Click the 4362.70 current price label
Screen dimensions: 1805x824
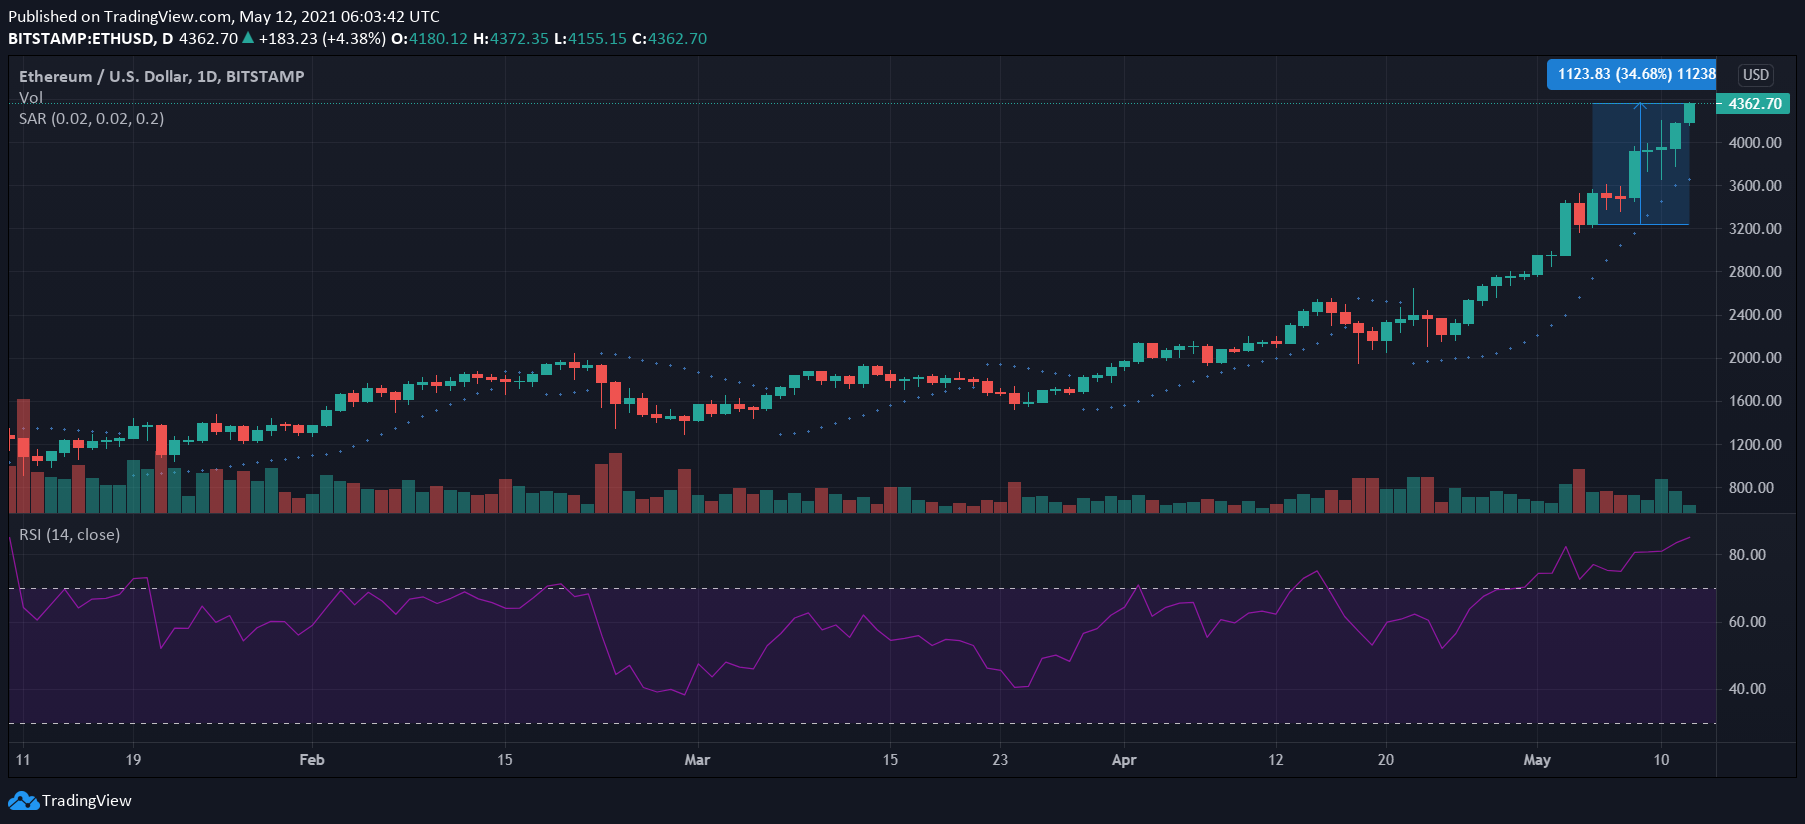click(x=1754, y=104)
